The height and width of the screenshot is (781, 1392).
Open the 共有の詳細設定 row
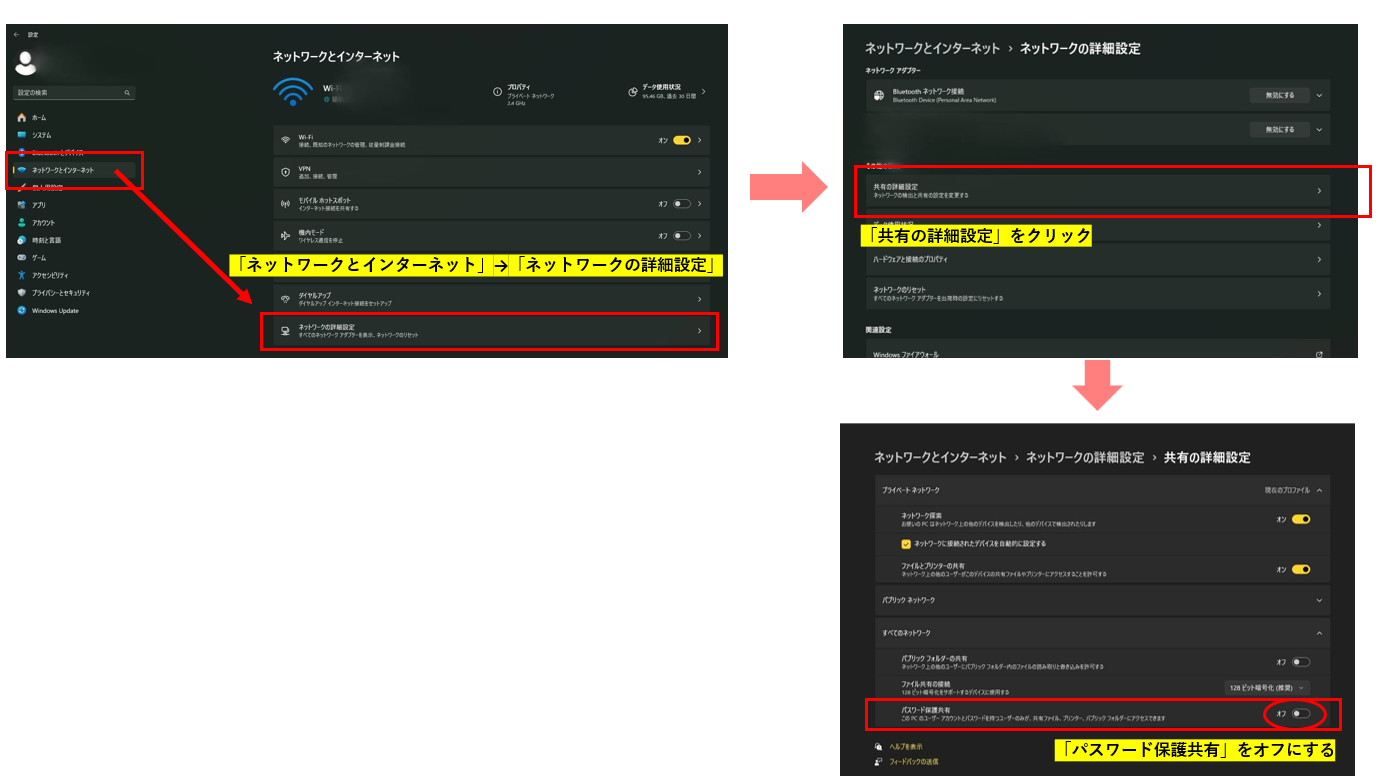click(x=1098, y=190)
